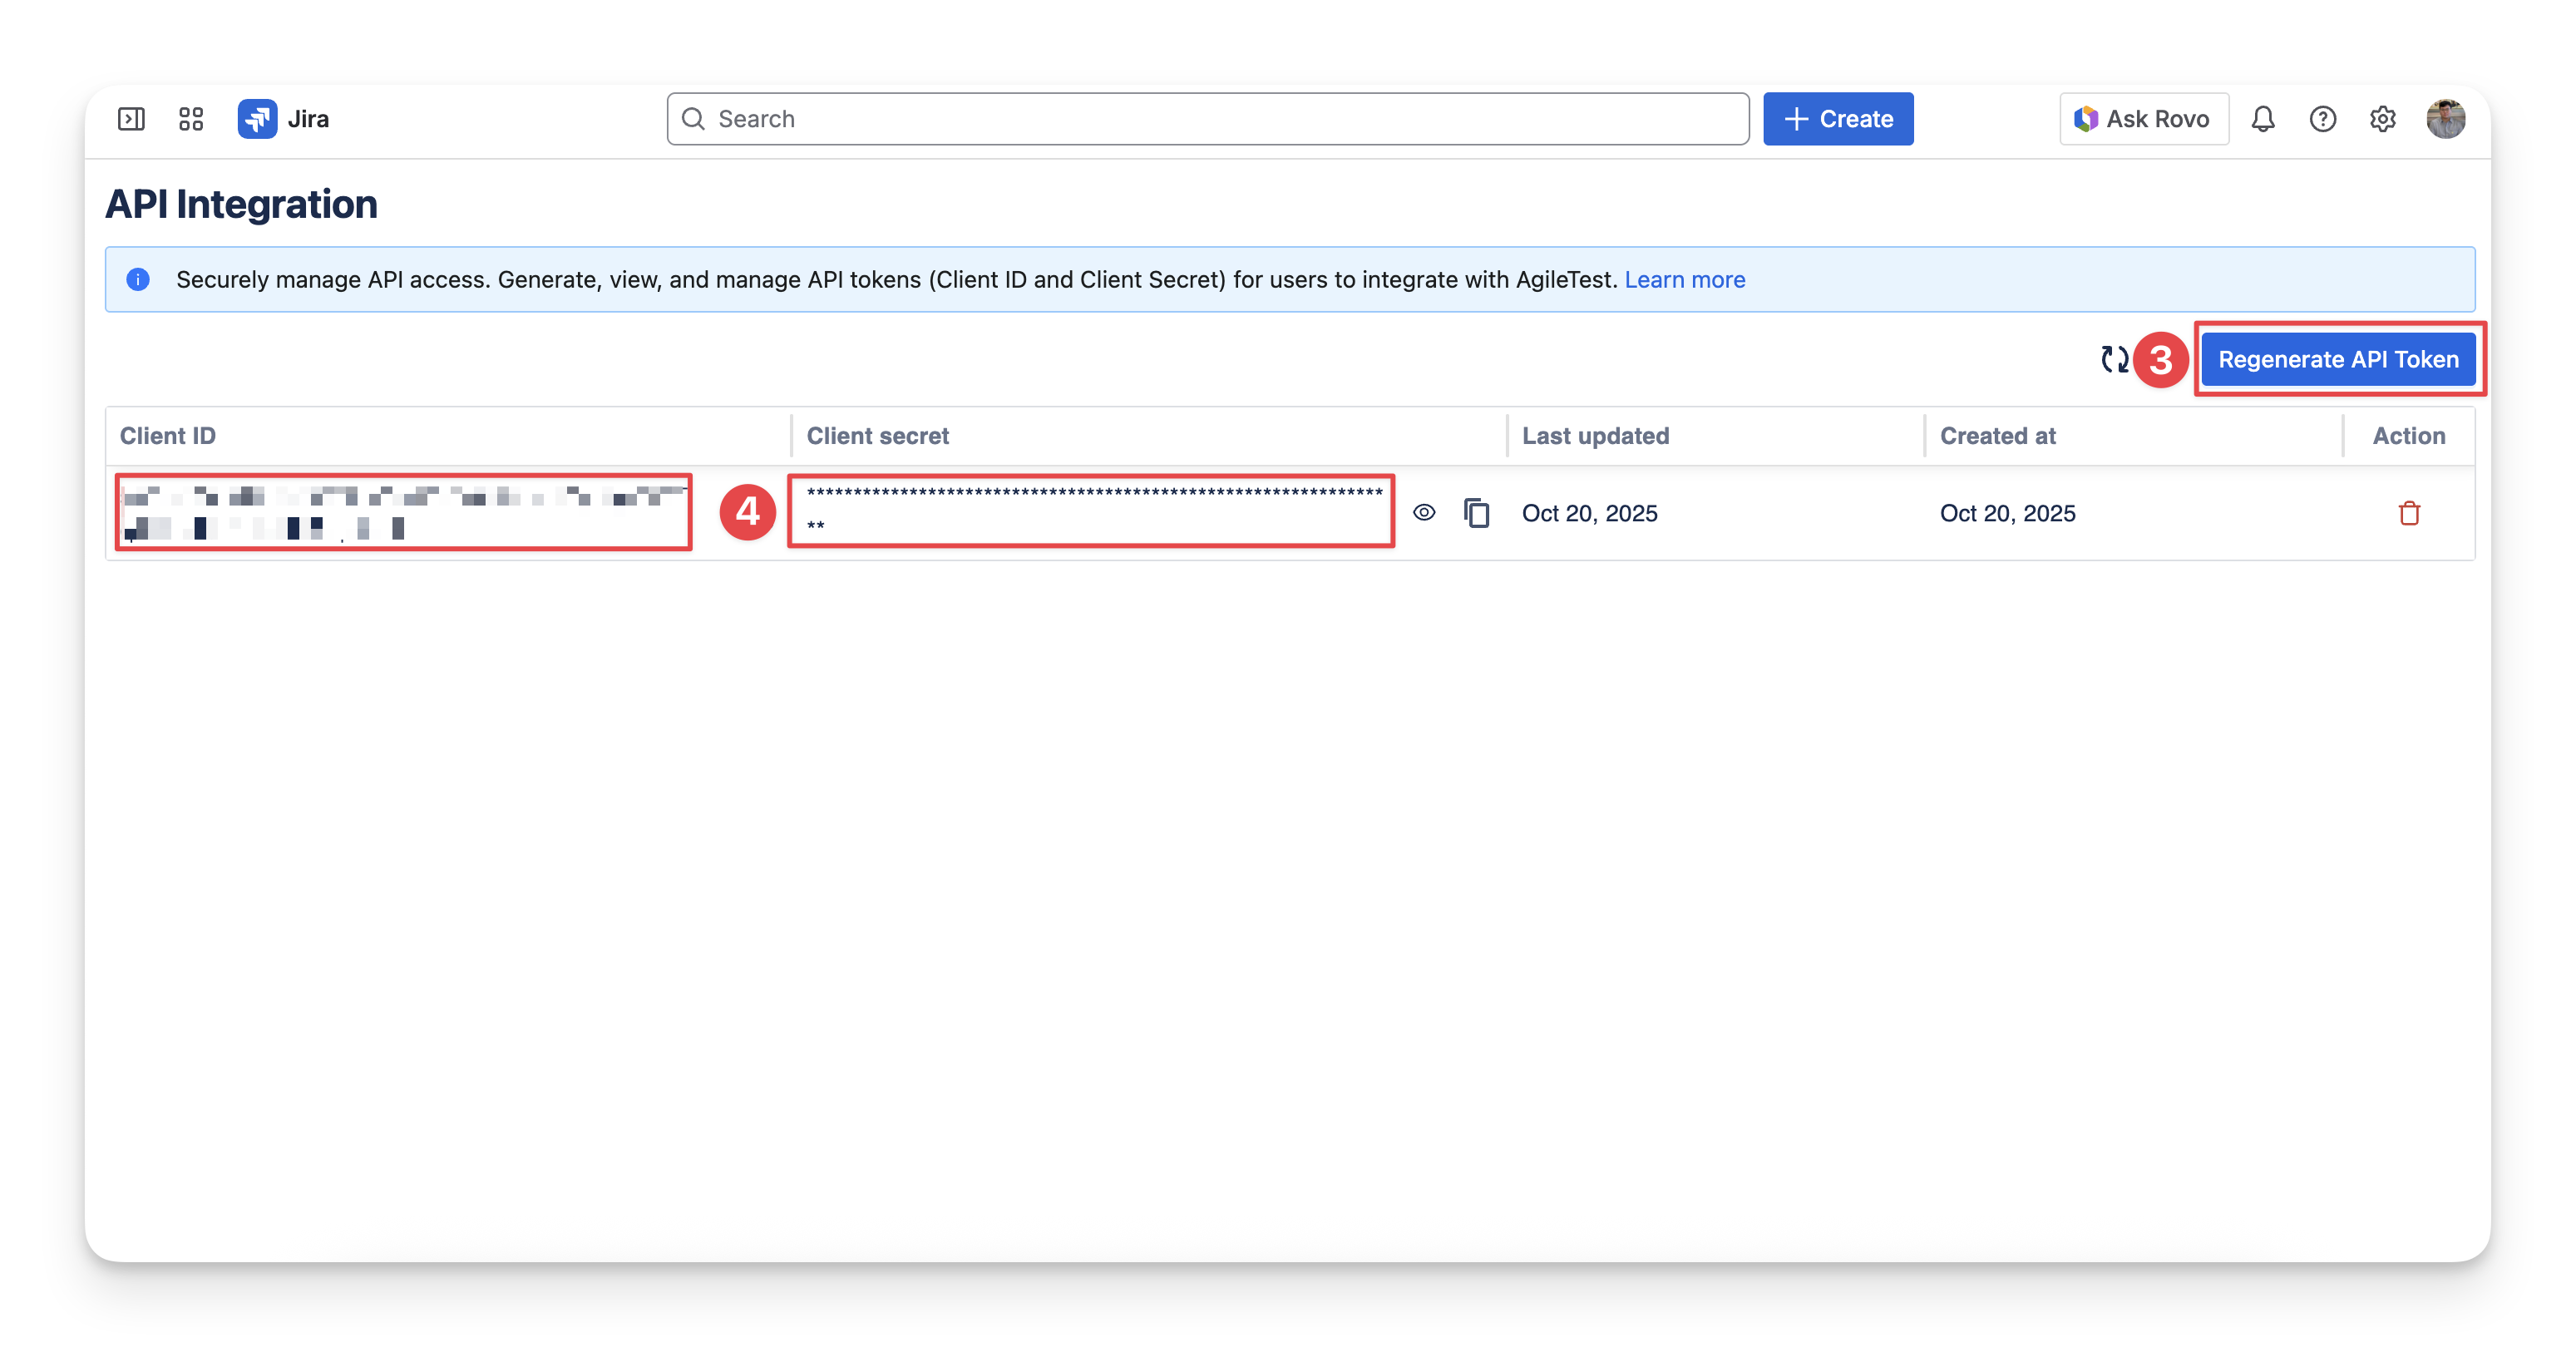Delete the API token with trash icon
This screenshot has width=2576, height=1347.
coord(2409,513)
